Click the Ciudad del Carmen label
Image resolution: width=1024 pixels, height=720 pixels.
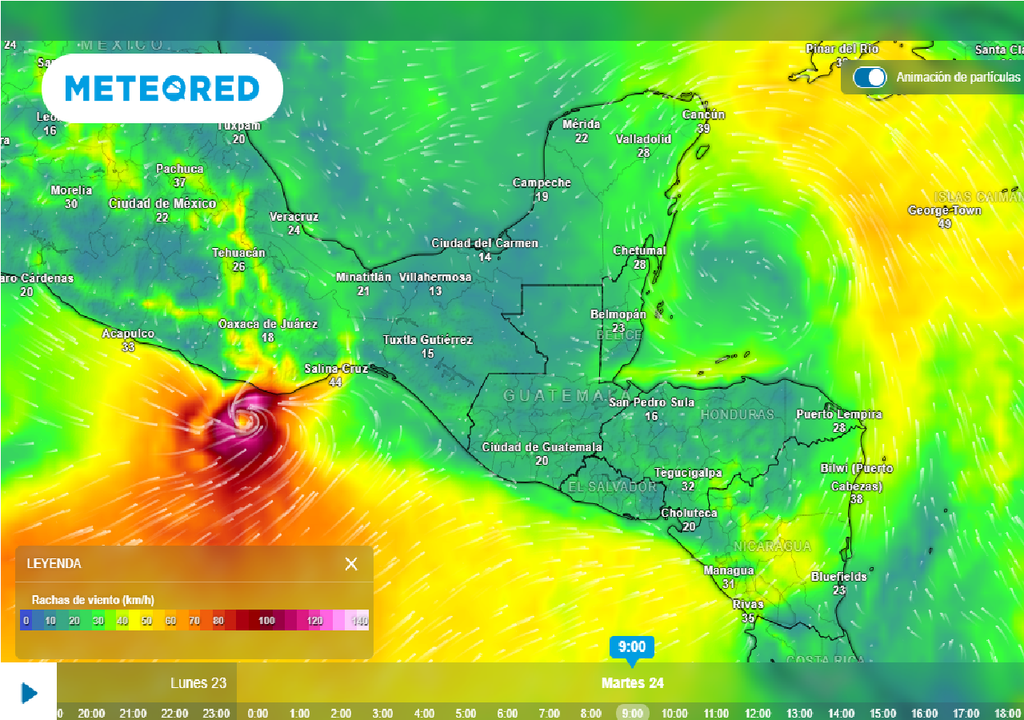pyautogui.click(x=485, y=243)
